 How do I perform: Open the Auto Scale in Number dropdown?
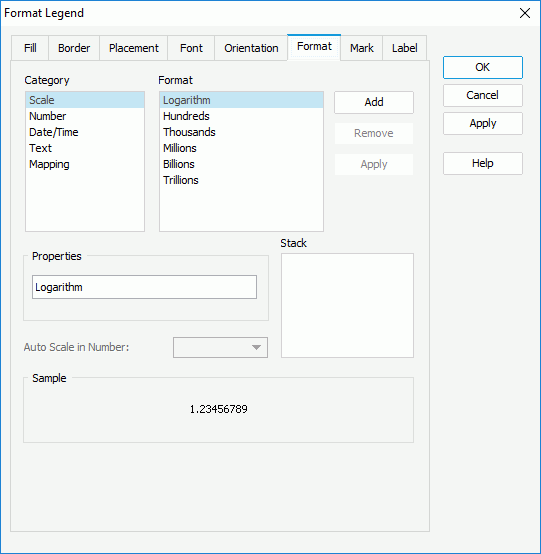tap(220, 347)
